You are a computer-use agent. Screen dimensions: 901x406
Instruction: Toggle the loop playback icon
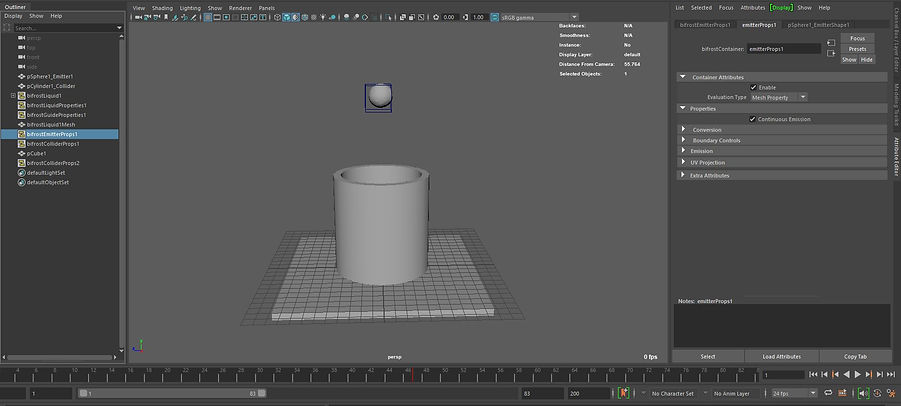point(828,393)
